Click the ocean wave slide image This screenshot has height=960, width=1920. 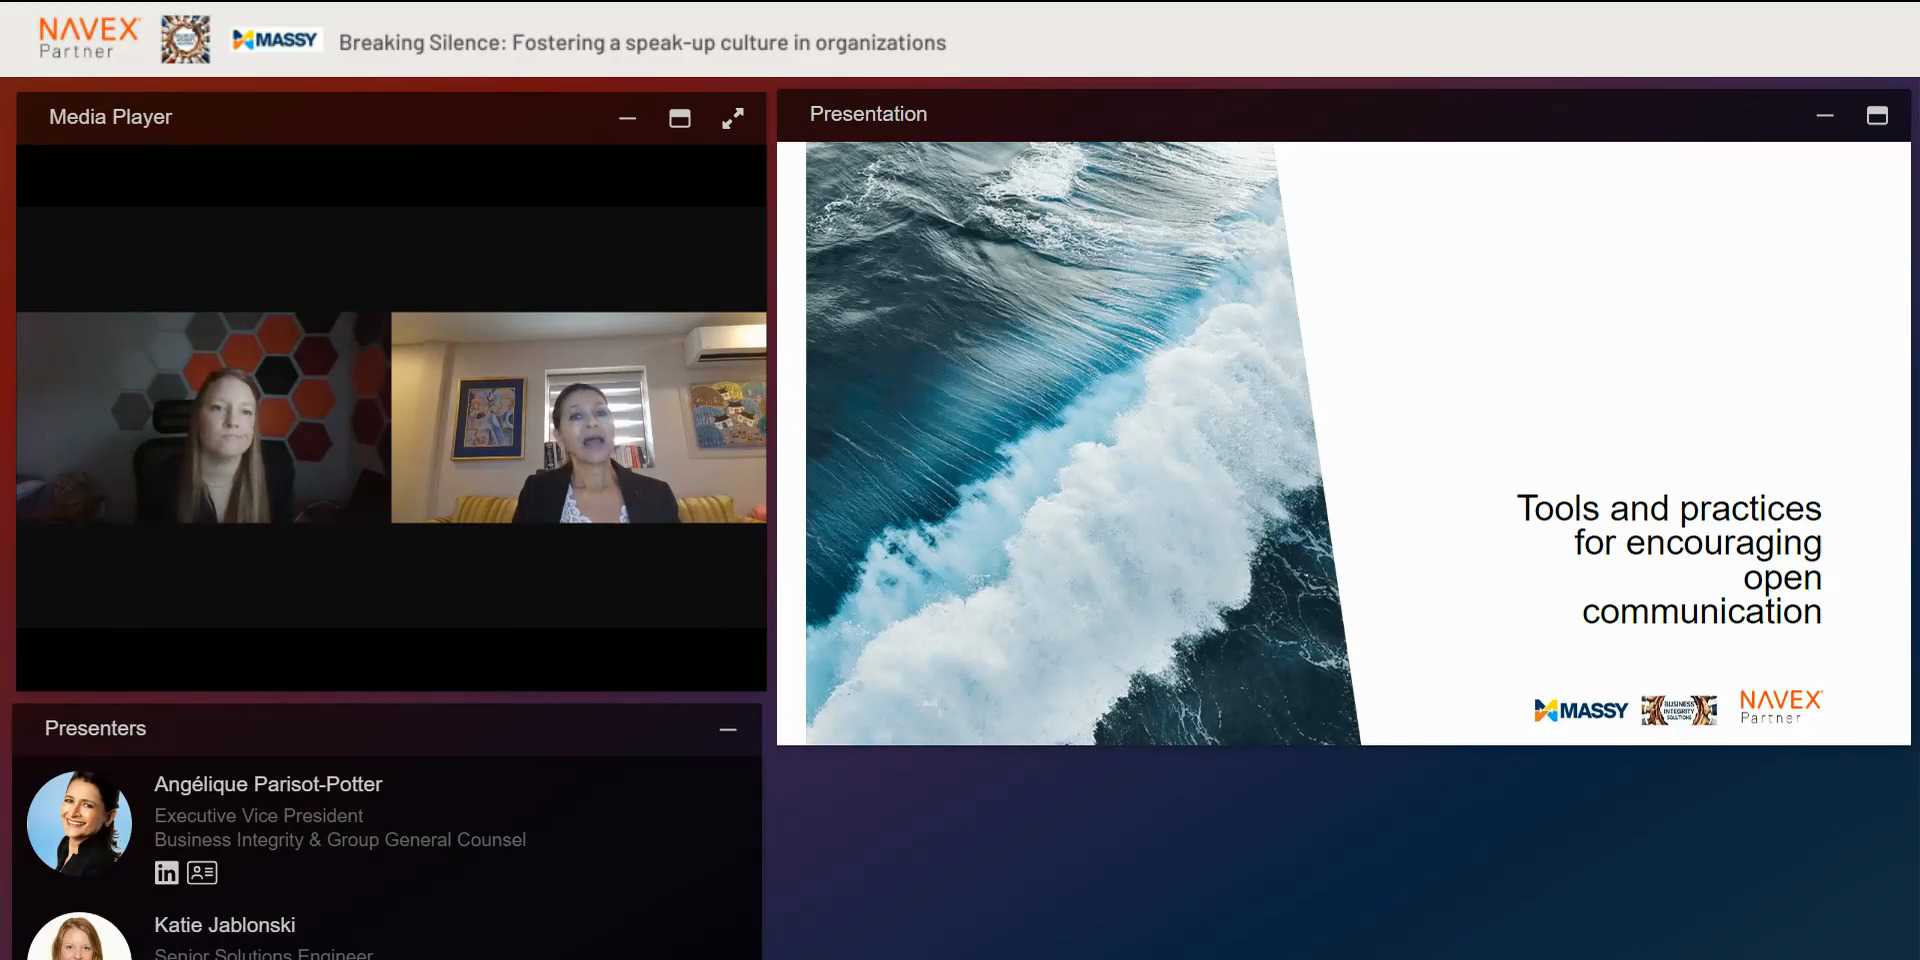1083,443
